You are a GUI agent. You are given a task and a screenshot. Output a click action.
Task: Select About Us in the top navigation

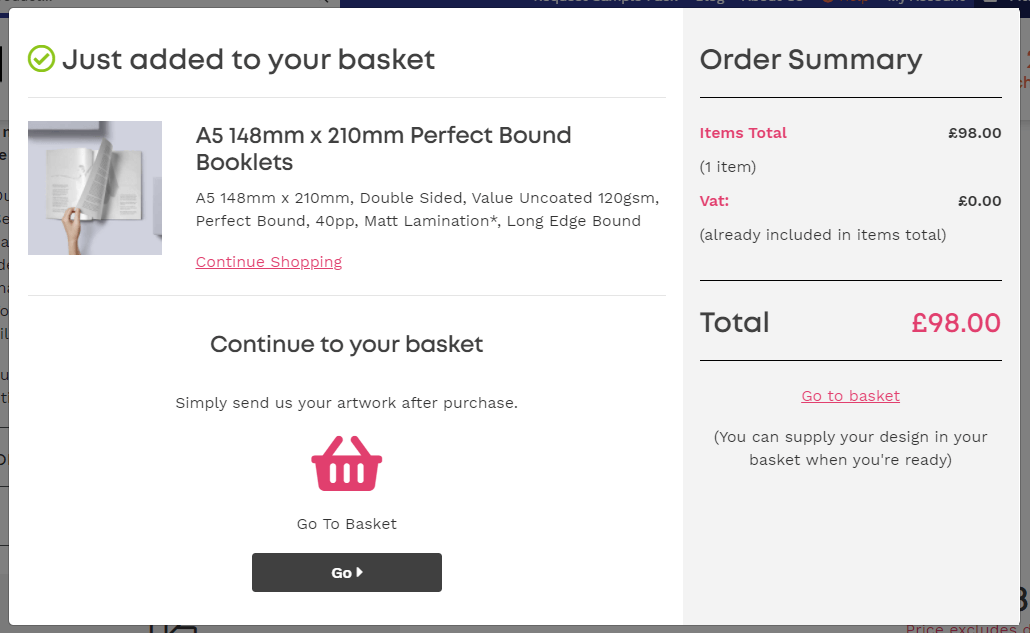tap(773, 2)
